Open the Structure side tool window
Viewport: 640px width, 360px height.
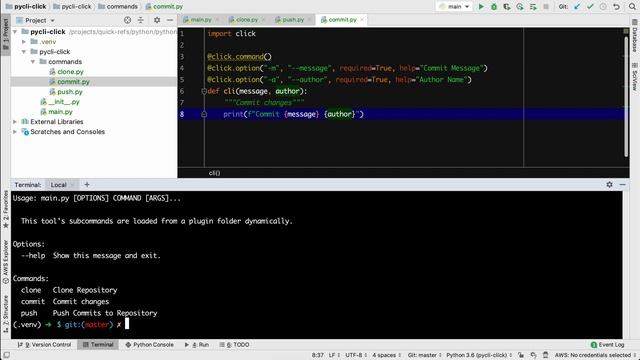6,314
